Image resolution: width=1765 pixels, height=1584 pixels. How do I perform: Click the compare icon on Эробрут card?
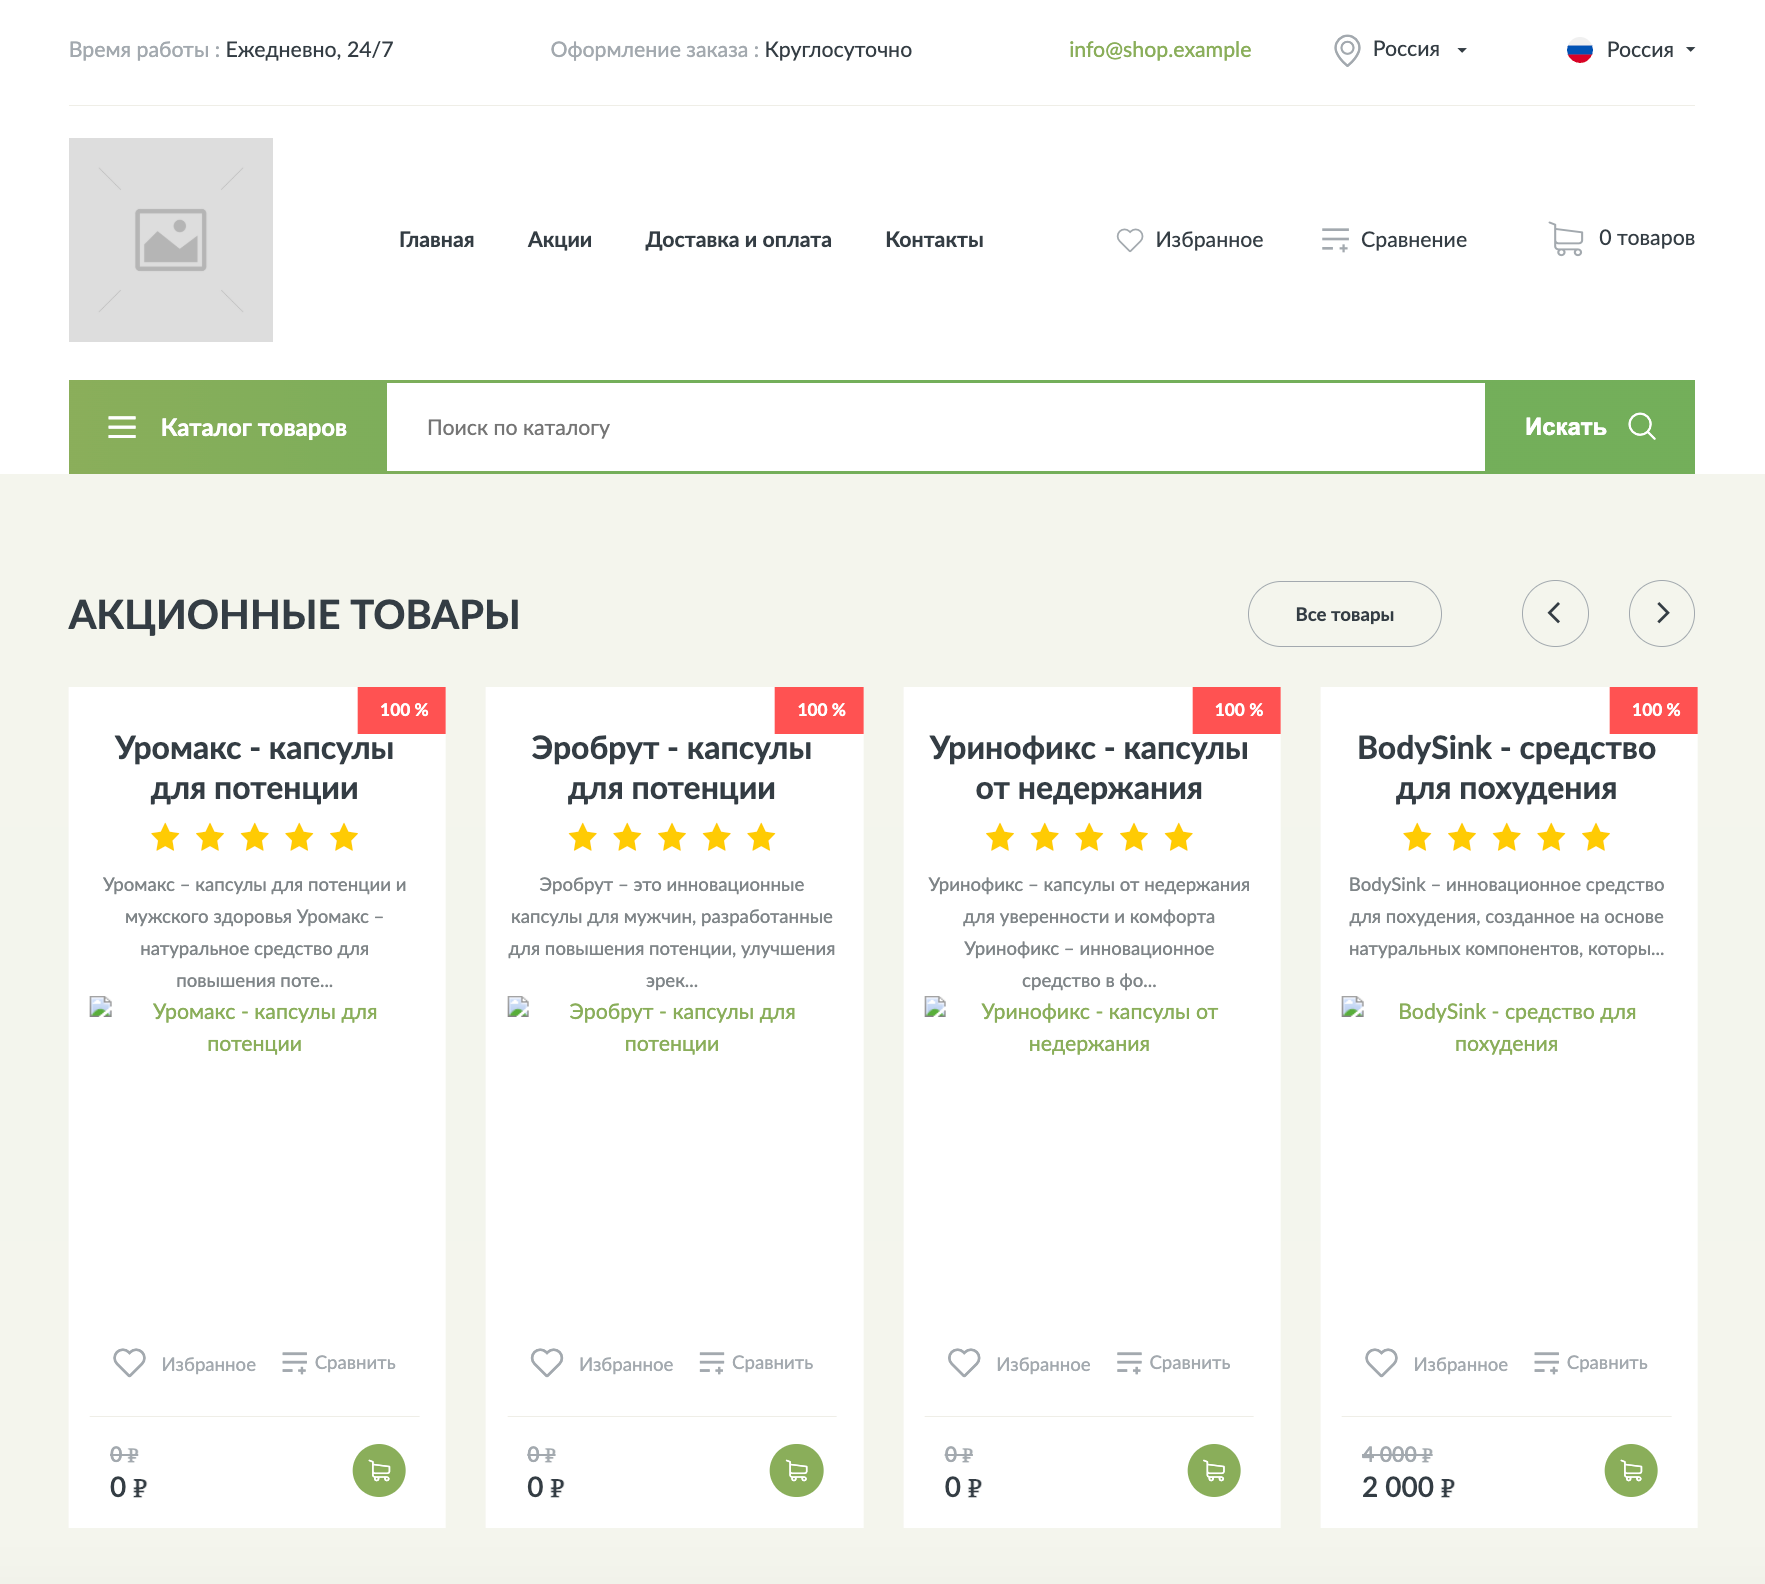tap(711, 1363)
